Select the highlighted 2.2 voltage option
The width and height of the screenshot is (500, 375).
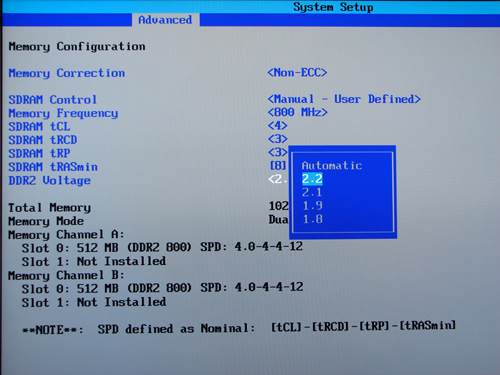click(312, 179)
